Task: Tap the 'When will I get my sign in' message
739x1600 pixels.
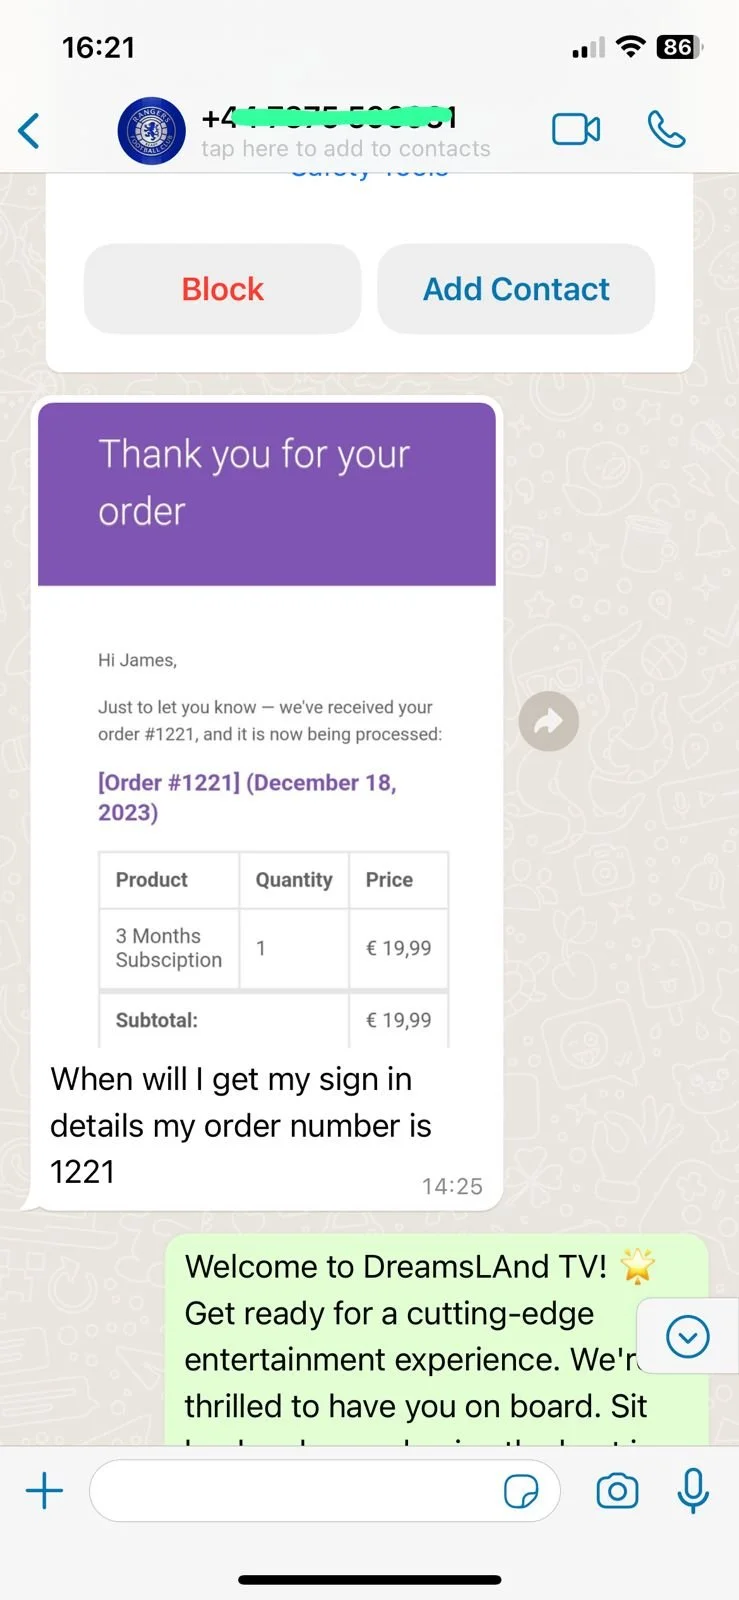Action: (240, 1125)
